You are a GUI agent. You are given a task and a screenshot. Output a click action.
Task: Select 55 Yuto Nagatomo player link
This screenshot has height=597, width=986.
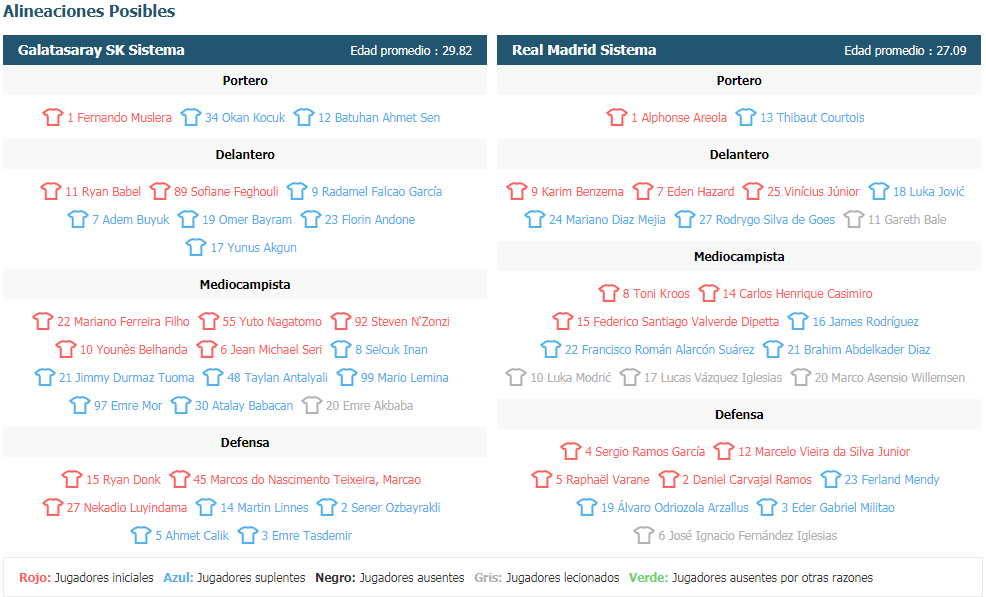pyautogui.click(x=272, y=321)
